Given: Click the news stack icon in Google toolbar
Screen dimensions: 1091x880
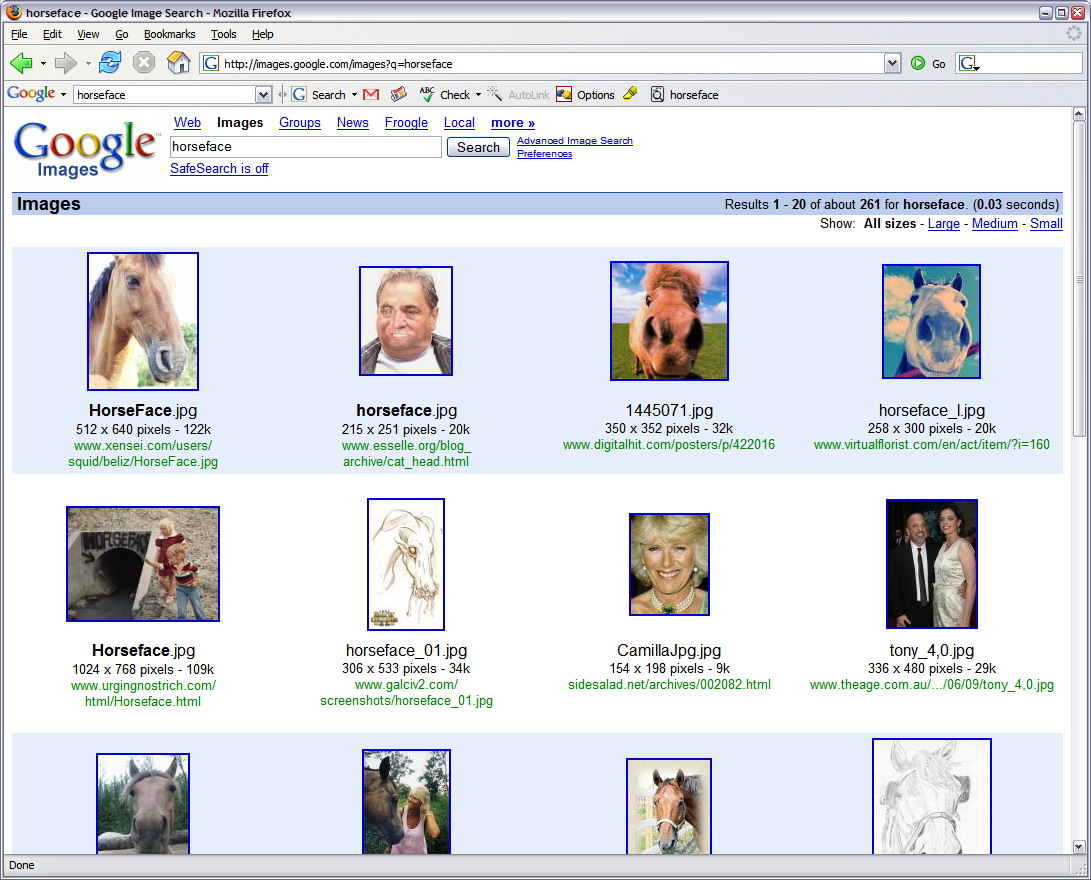Looking at the screenshot, I should point(398,94).
